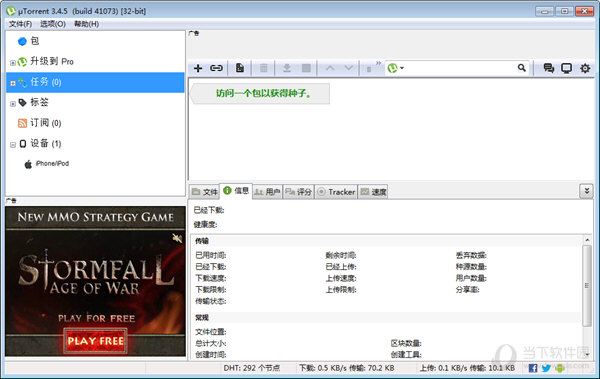Open the 选项(O) menu
This screenshot has width=600, height=379.
[53, 24]
